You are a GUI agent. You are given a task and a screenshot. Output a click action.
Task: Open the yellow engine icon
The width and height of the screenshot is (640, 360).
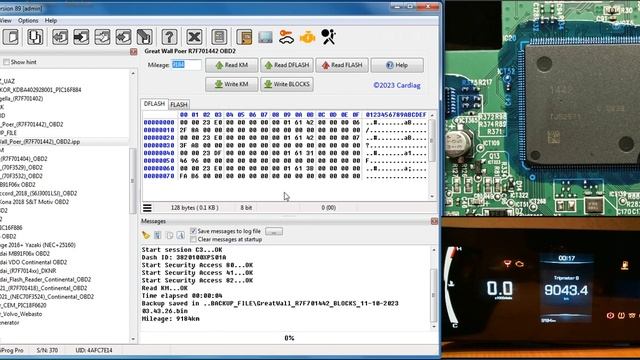pos(307,38)
